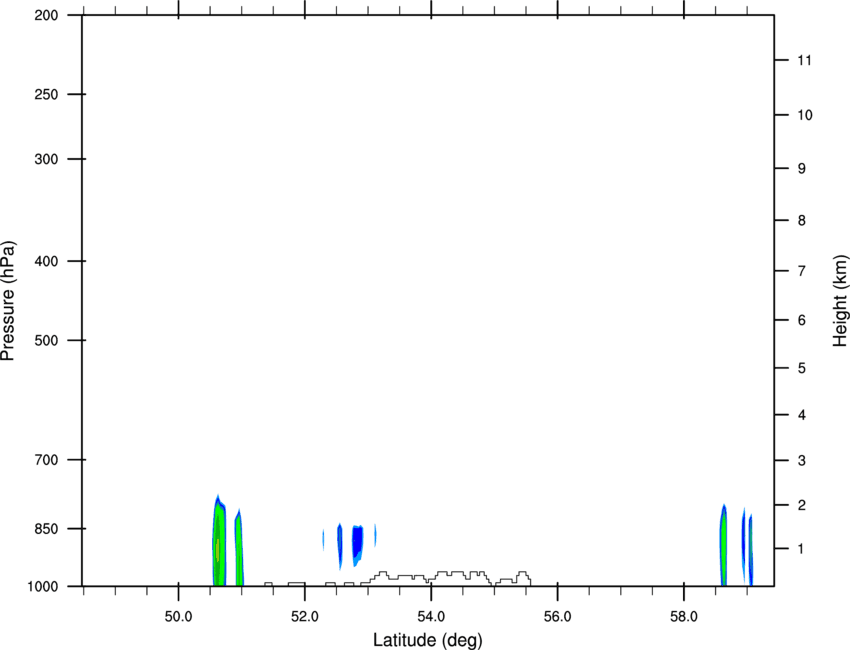
Task: Click the 11 km height label
Action: 804,60
